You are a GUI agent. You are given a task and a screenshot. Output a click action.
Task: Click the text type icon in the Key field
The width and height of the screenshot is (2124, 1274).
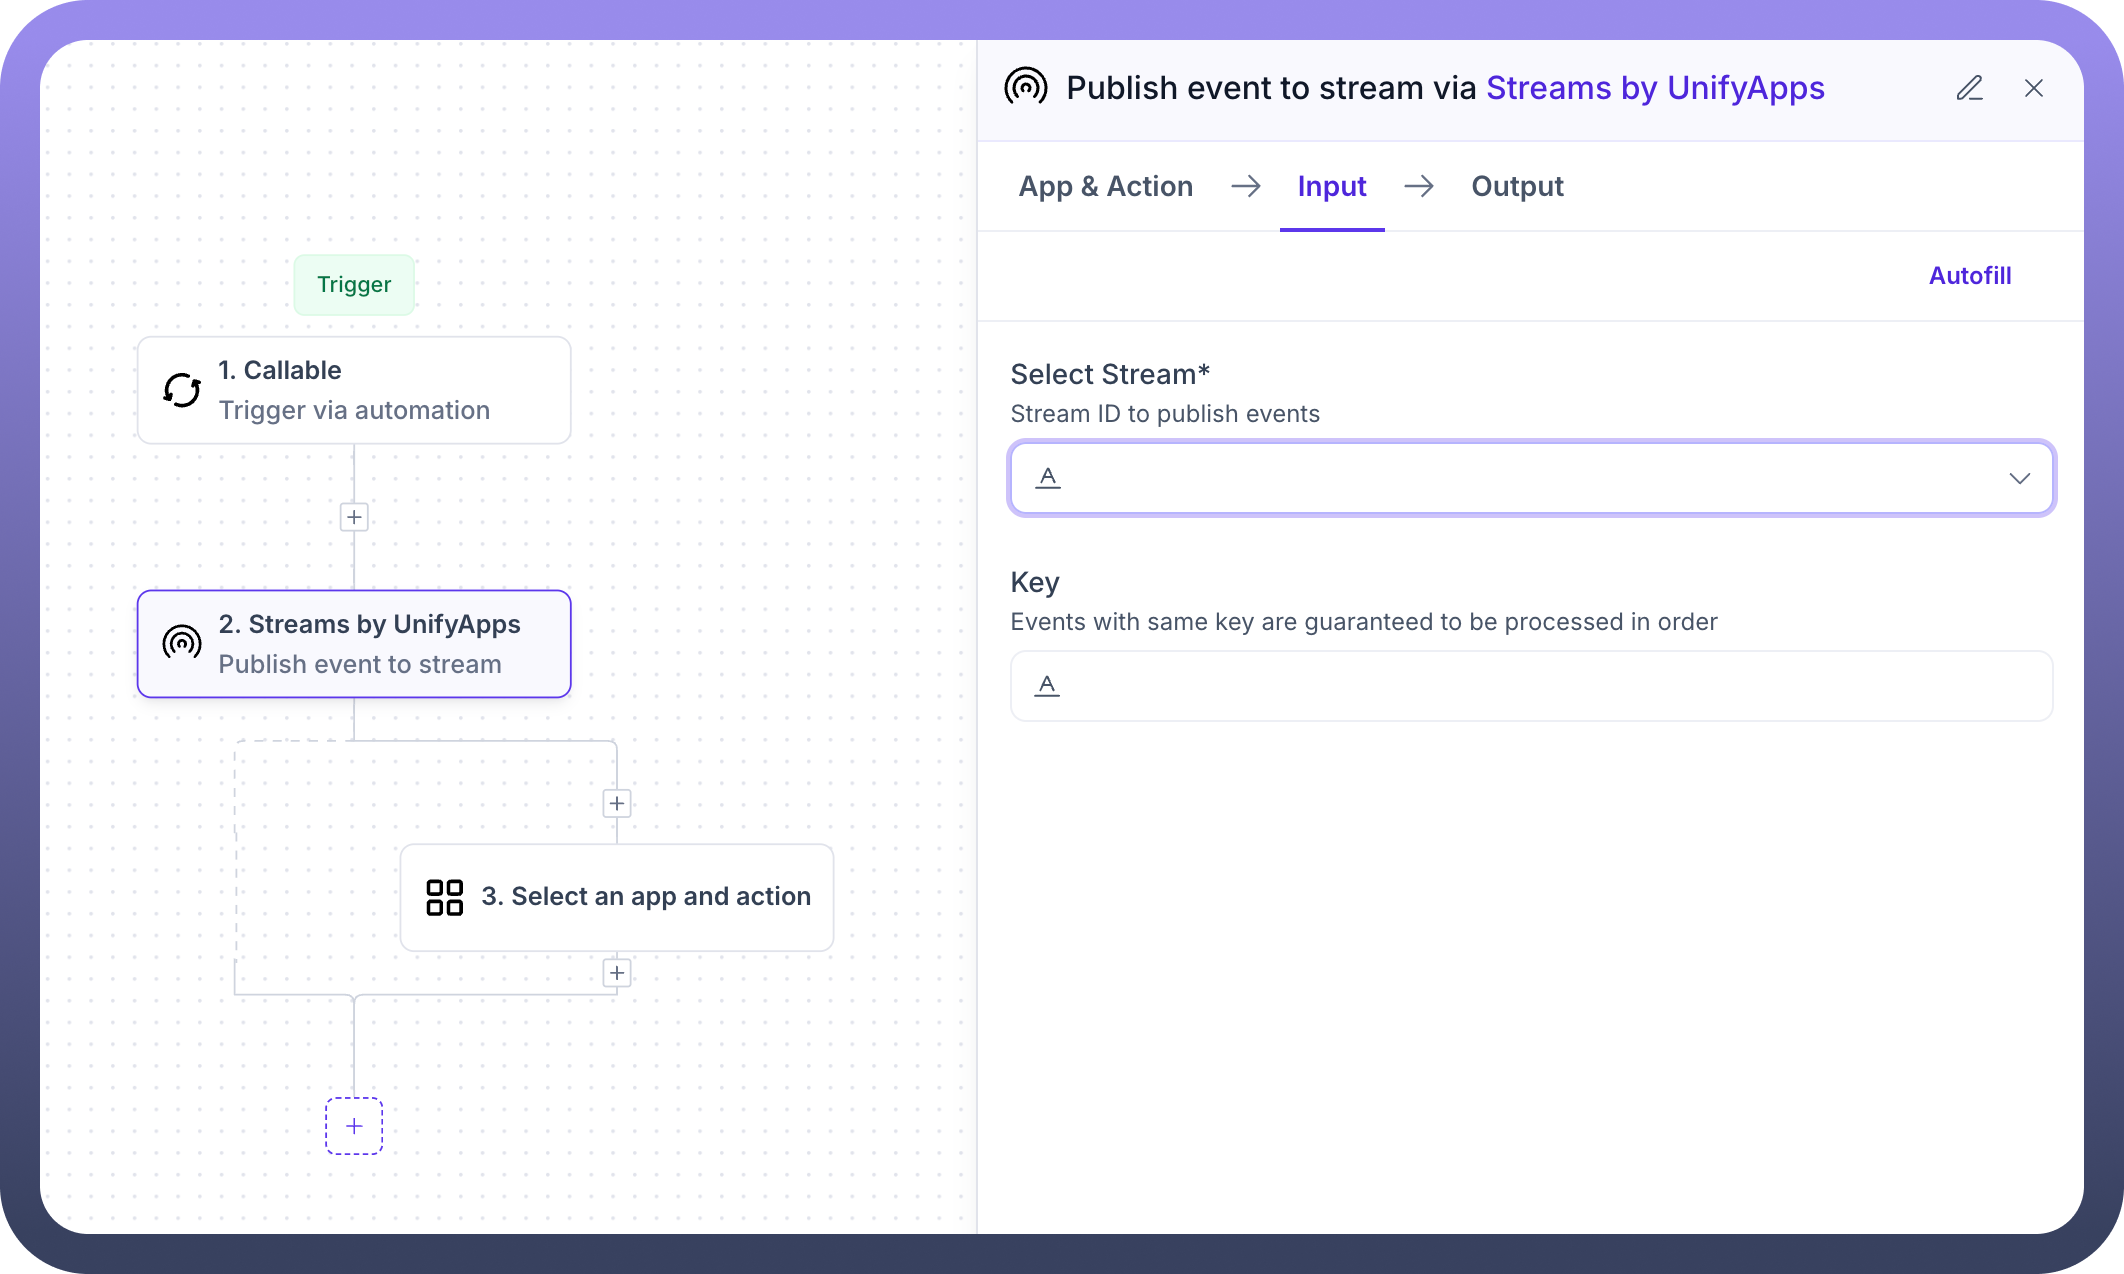tap(1047, 686)
